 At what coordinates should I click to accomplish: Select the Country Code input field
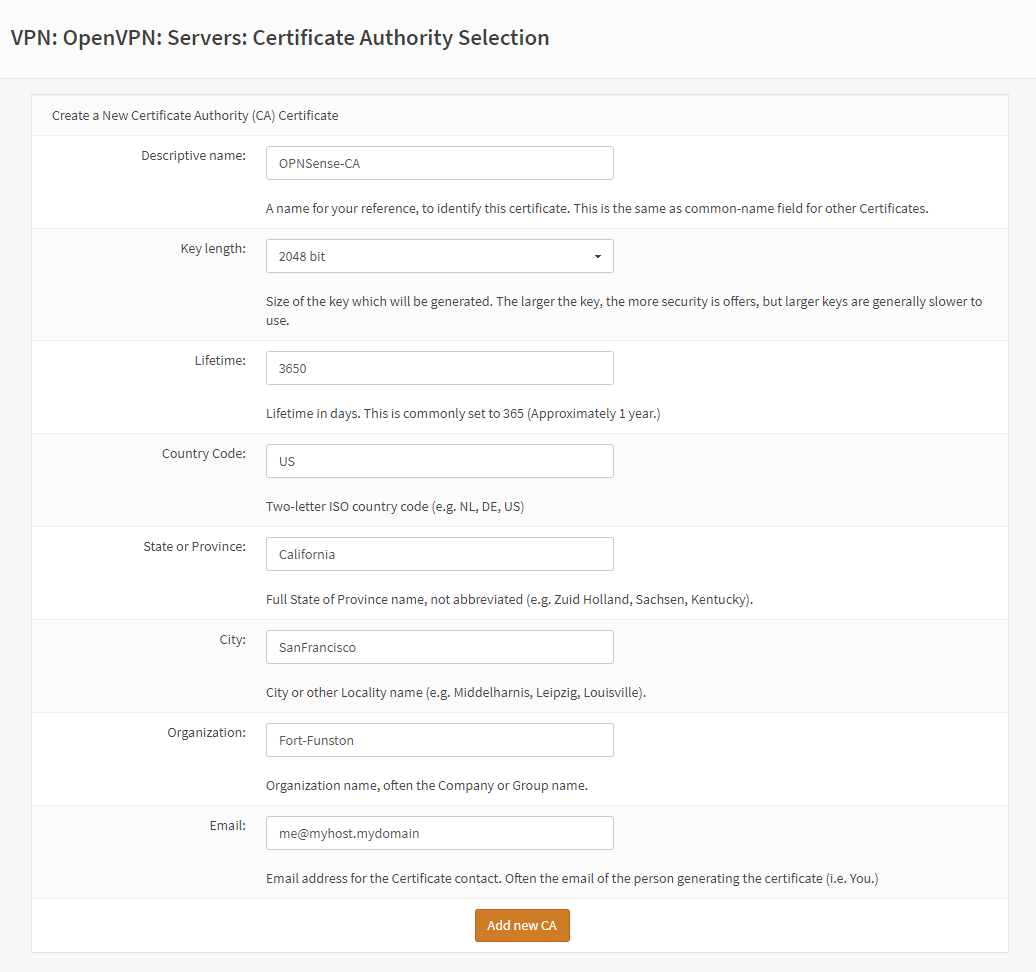pos(439,461)
